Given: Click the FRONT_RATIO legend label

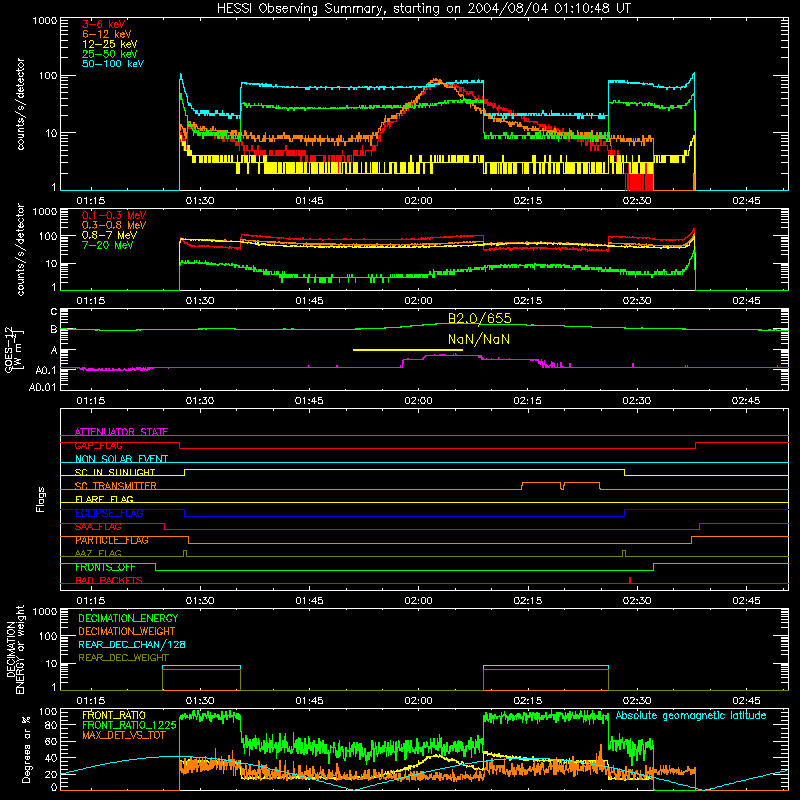Looking at the screenshot, I should tap(114, 715).
